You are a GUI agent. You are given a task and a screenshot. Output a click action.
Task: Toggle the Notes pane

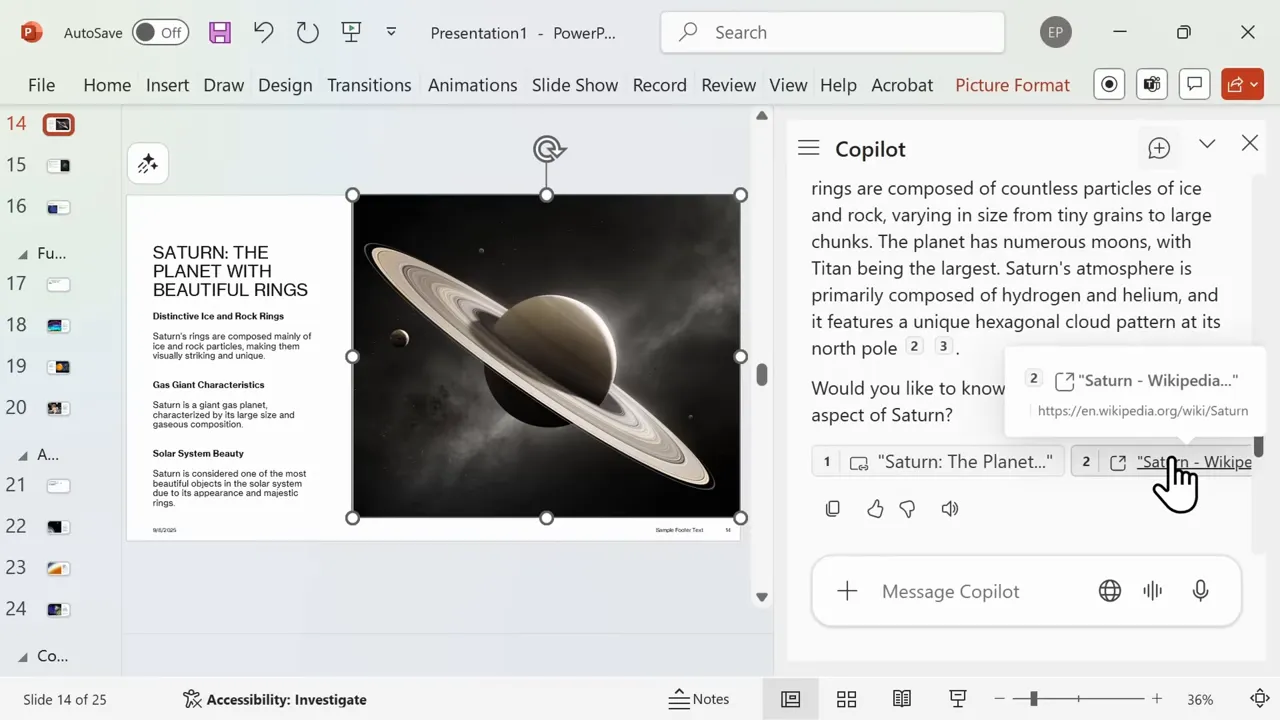(x=699, y=699)
